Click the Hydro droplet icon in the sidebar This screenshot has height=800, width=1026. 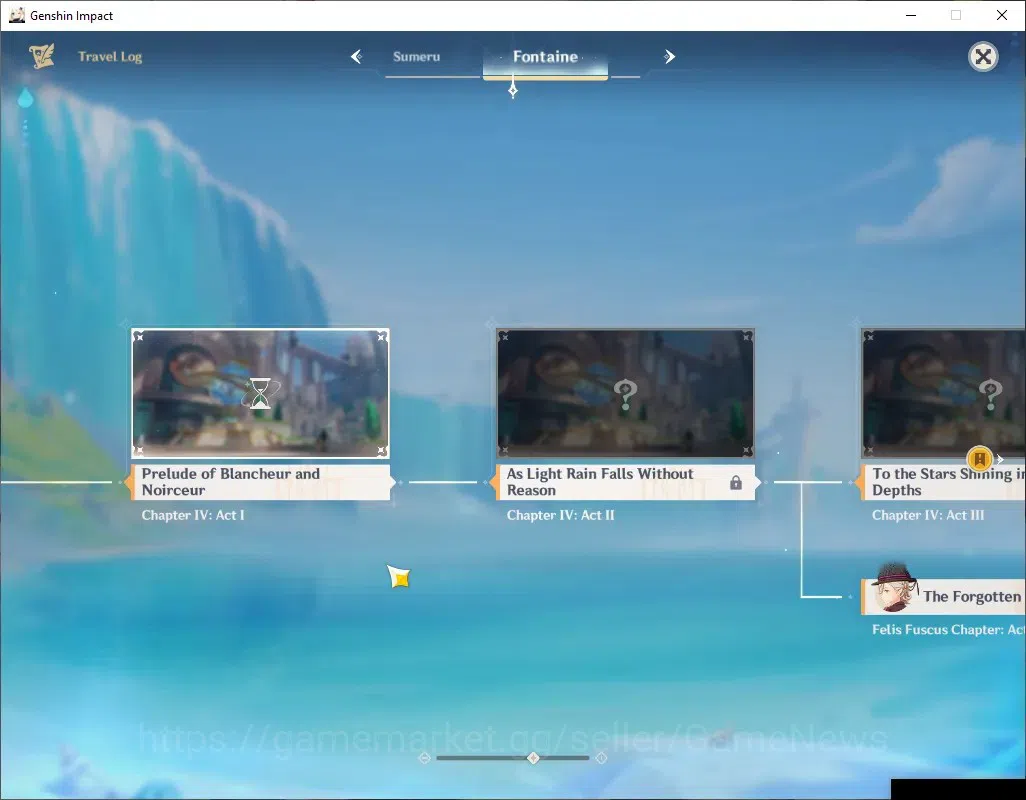click(25, 97)
